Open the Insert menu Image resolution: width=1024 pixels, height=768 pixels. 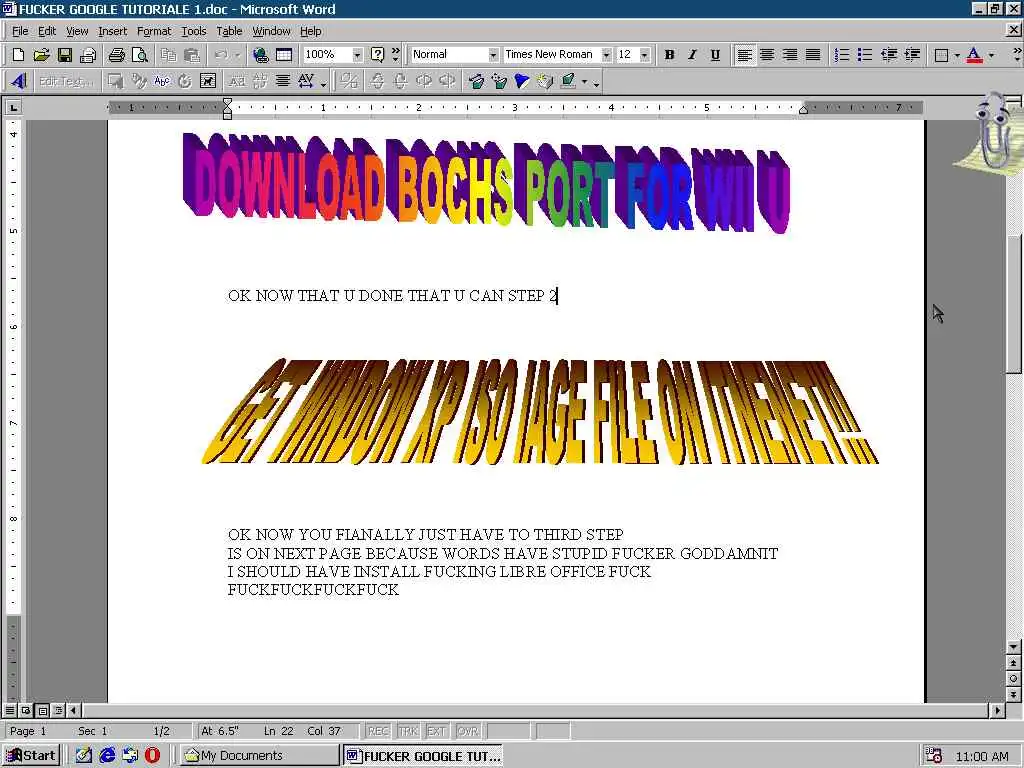(x=112, y=31)
